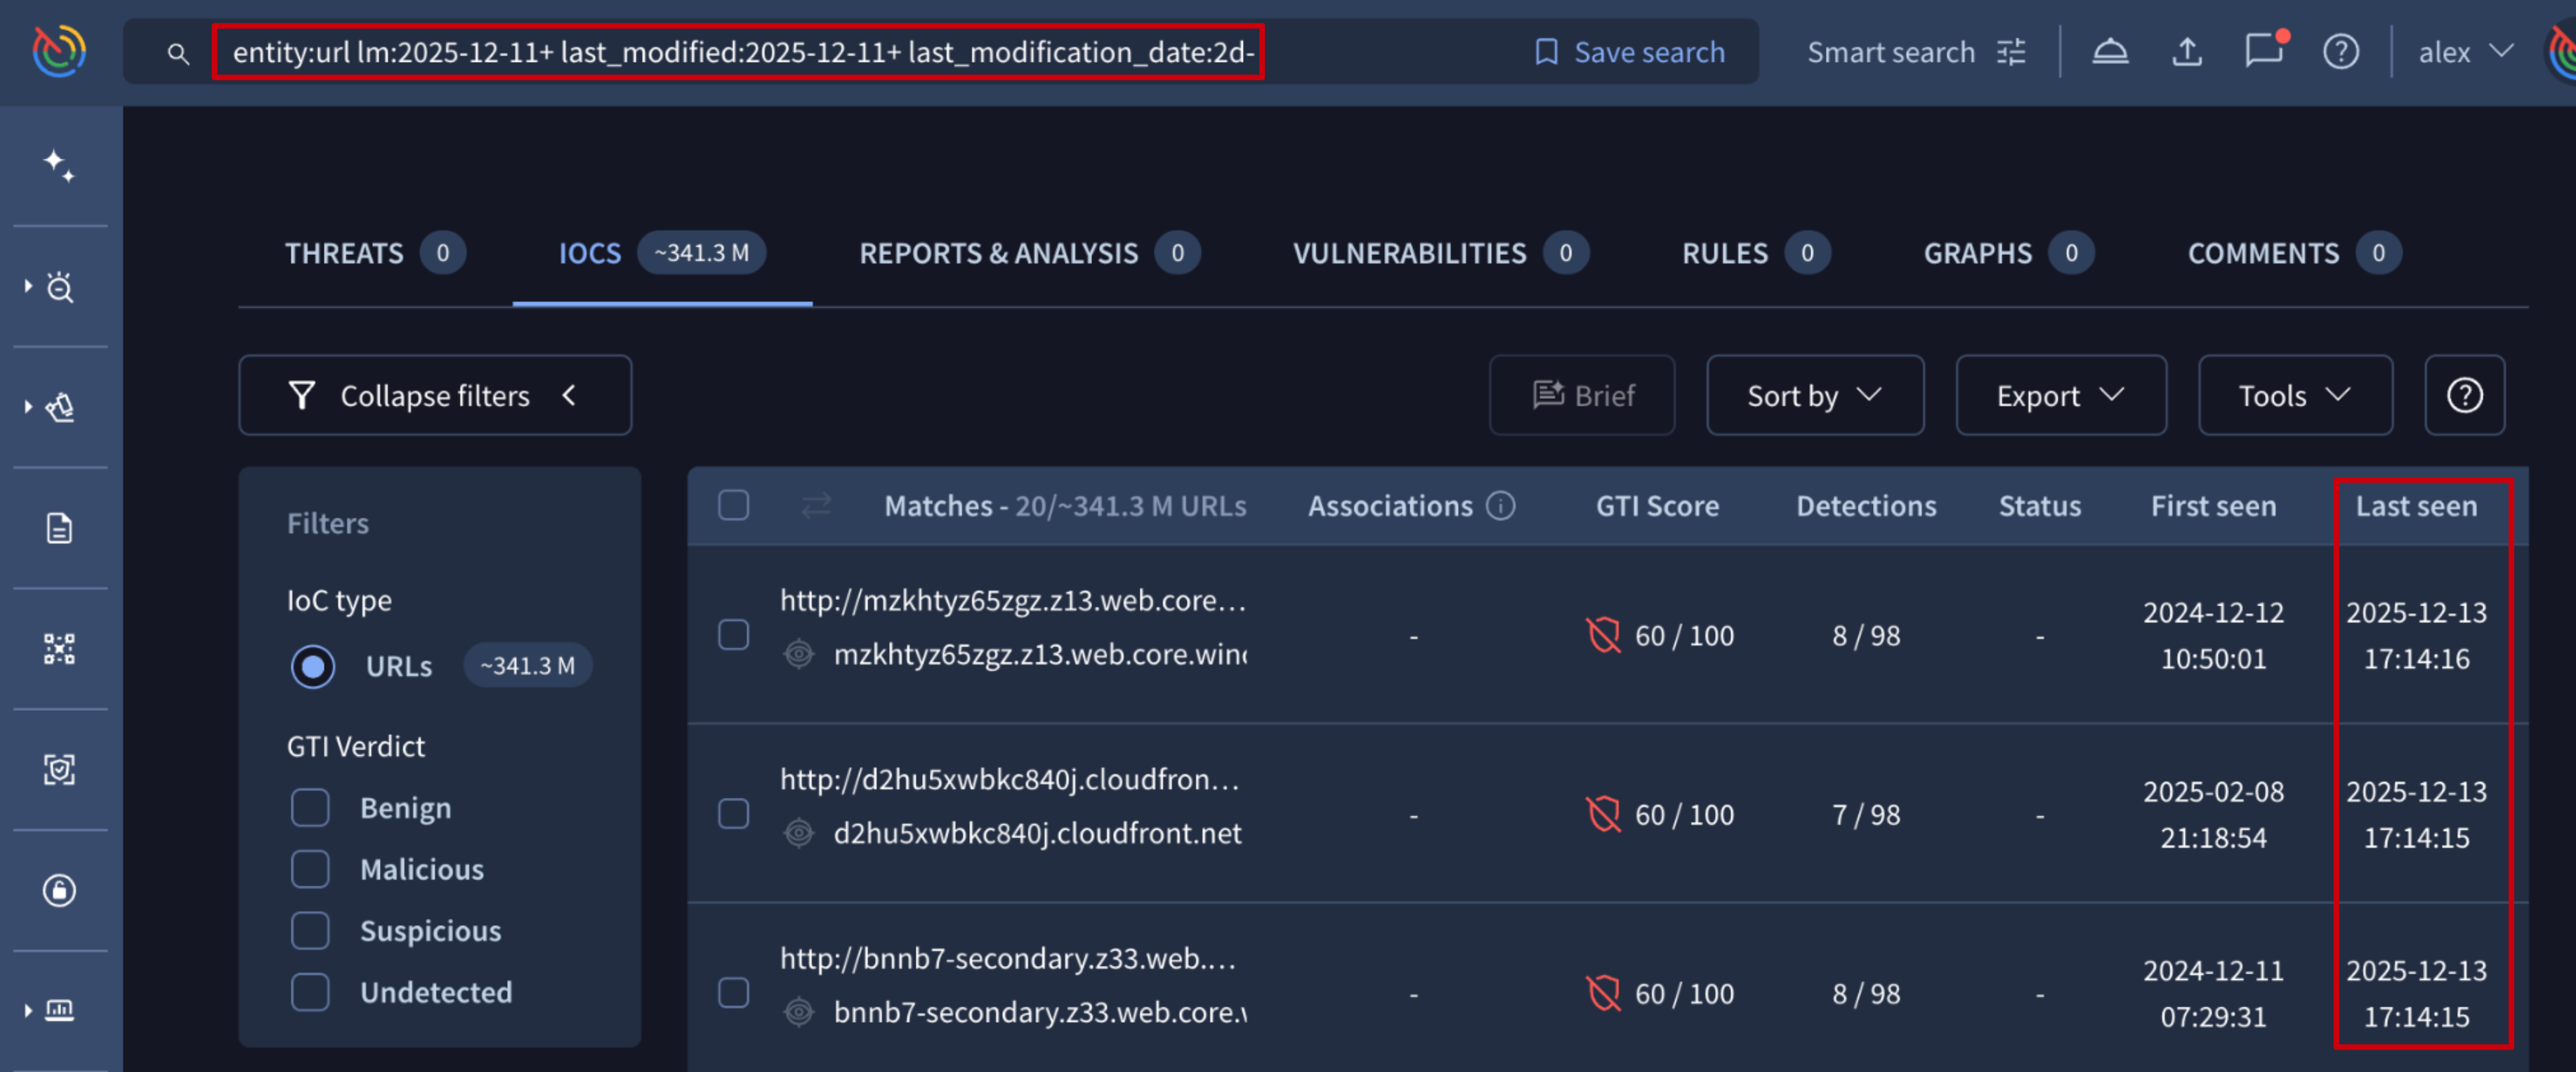Open the Sort by dropdown

point(1814,396)
